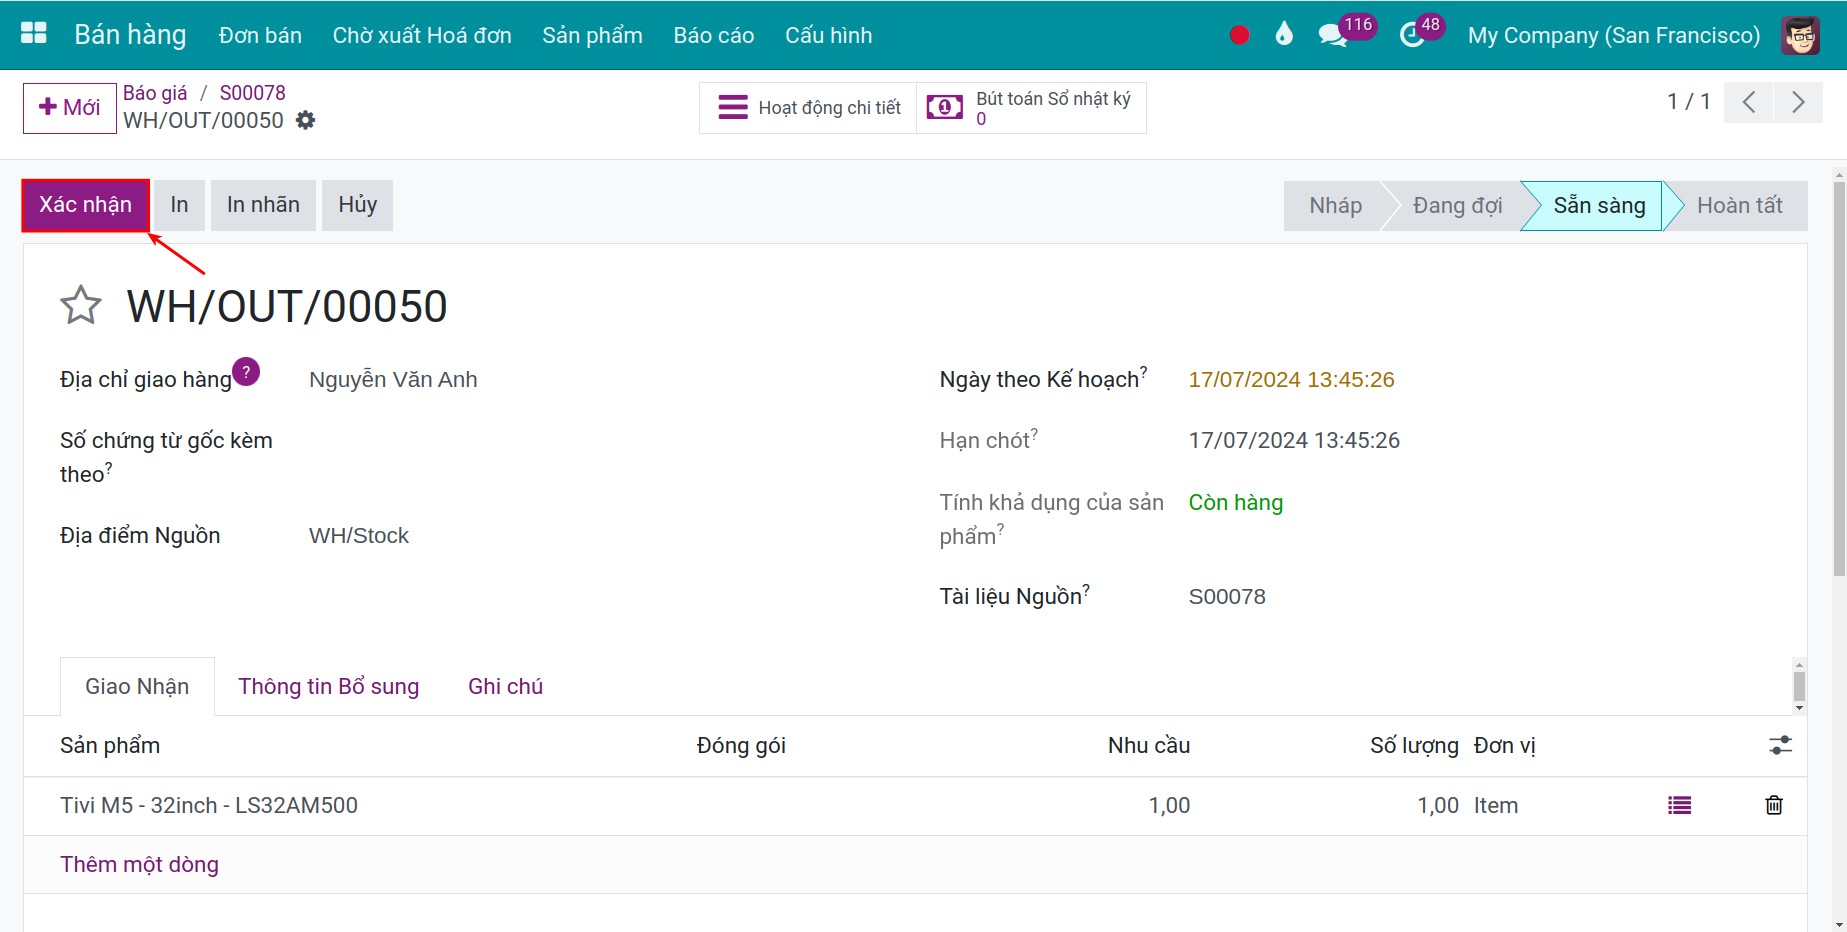Follow the Báo giá breadcrumb link
The width and height of the screenshot is (1847, 932).
click(x=155, y=93)
